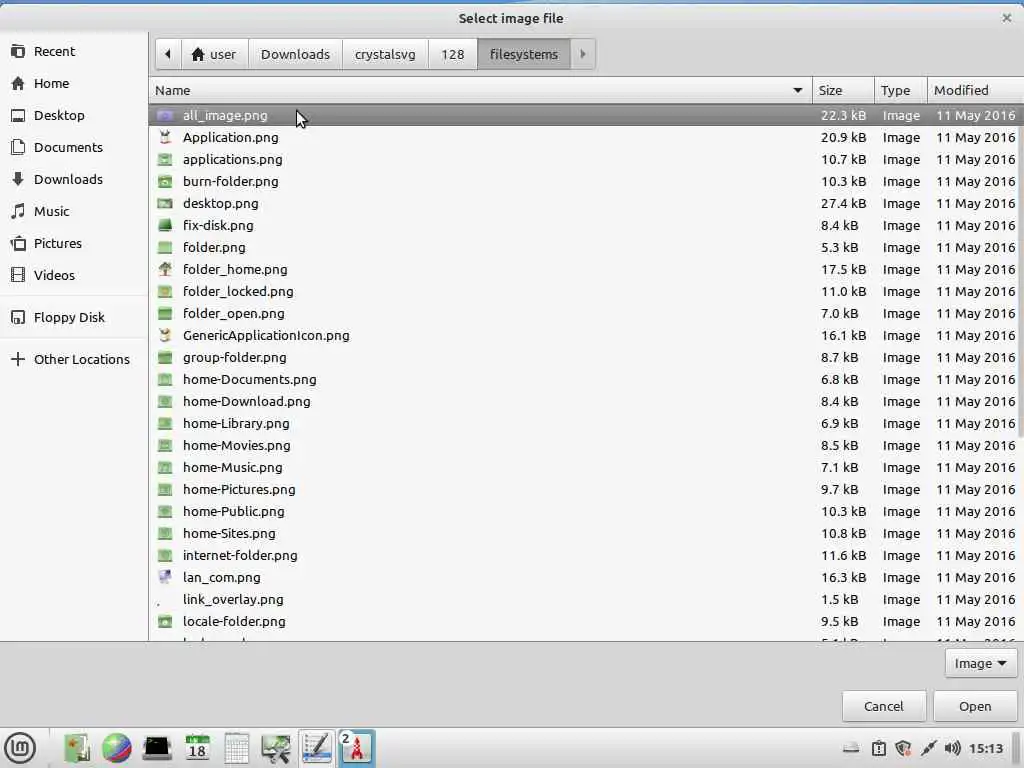The image size is (1024, 768).
Task: Go to Home in the sidebar
Action: pos(40,84)
